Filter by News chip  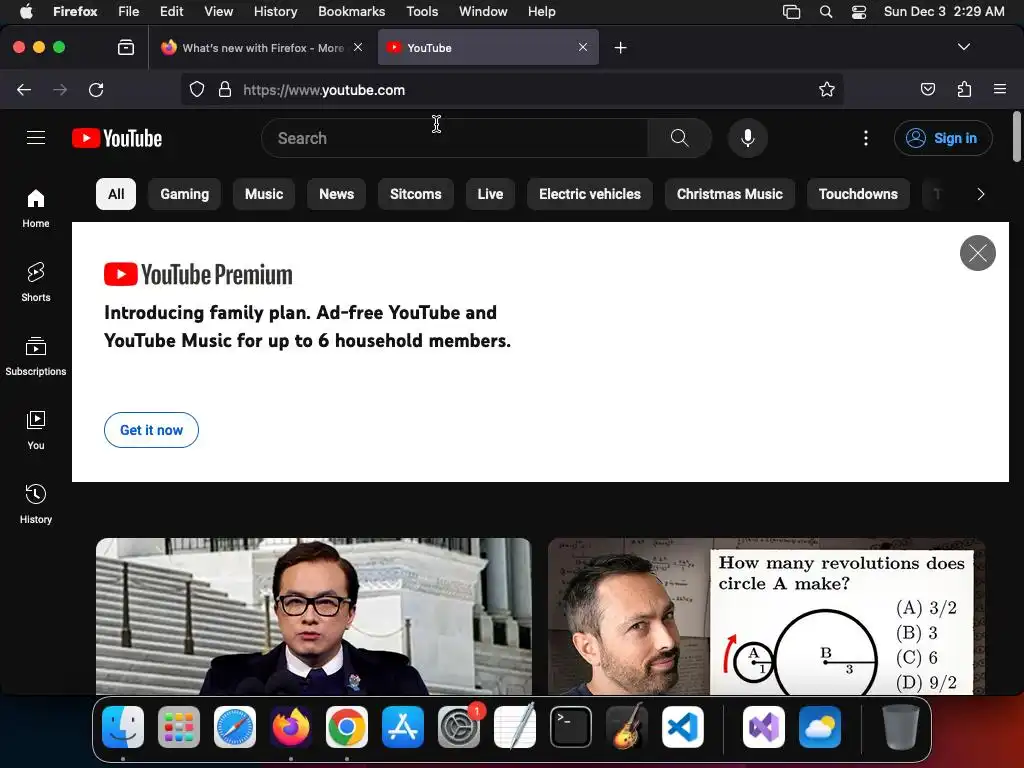click(336, 194)
